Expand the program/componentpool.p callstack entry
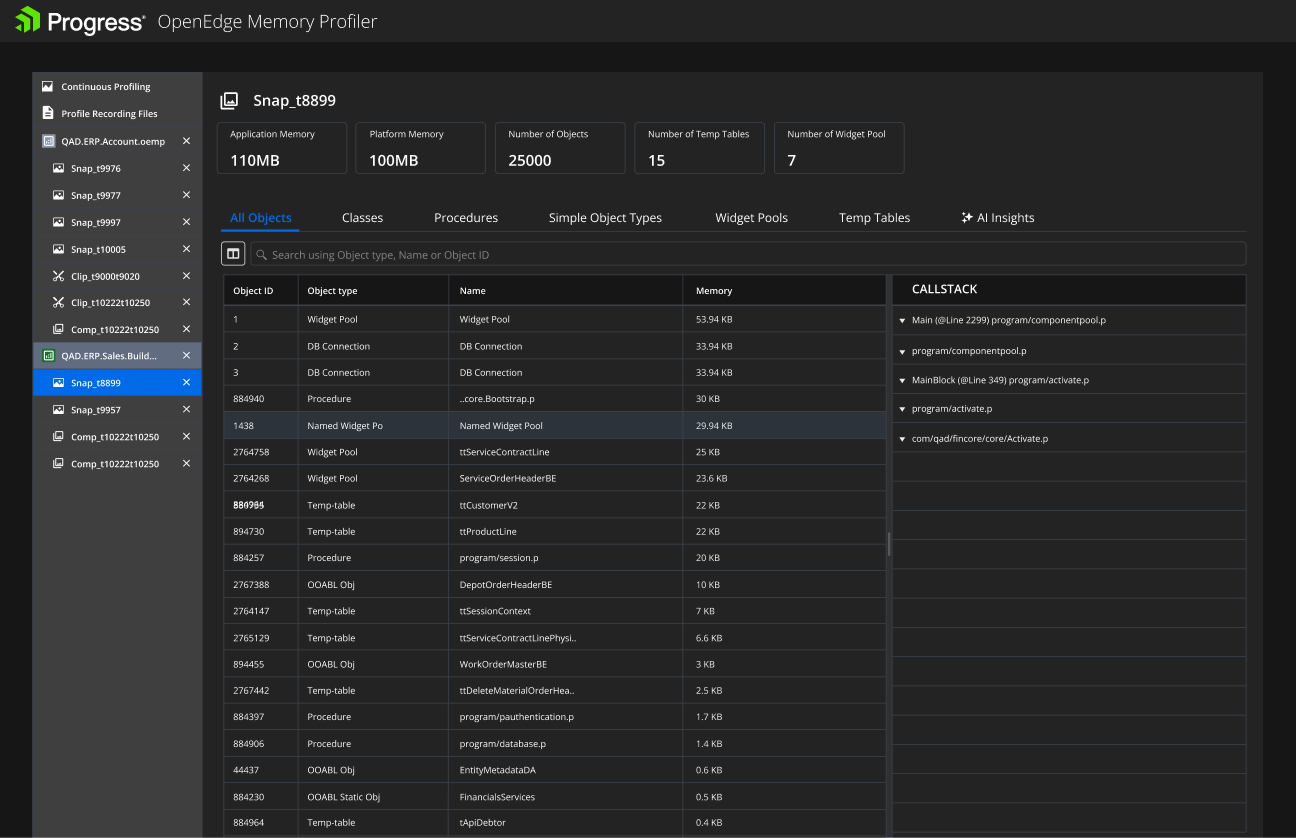 902,351
